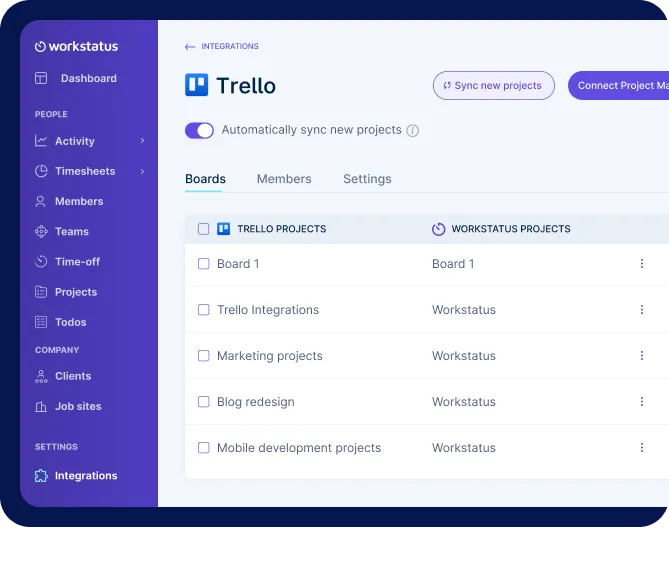669x569 pixels.
Task: Click 'Board 1' in Workstatus projects column
Action: coord(453,264)
